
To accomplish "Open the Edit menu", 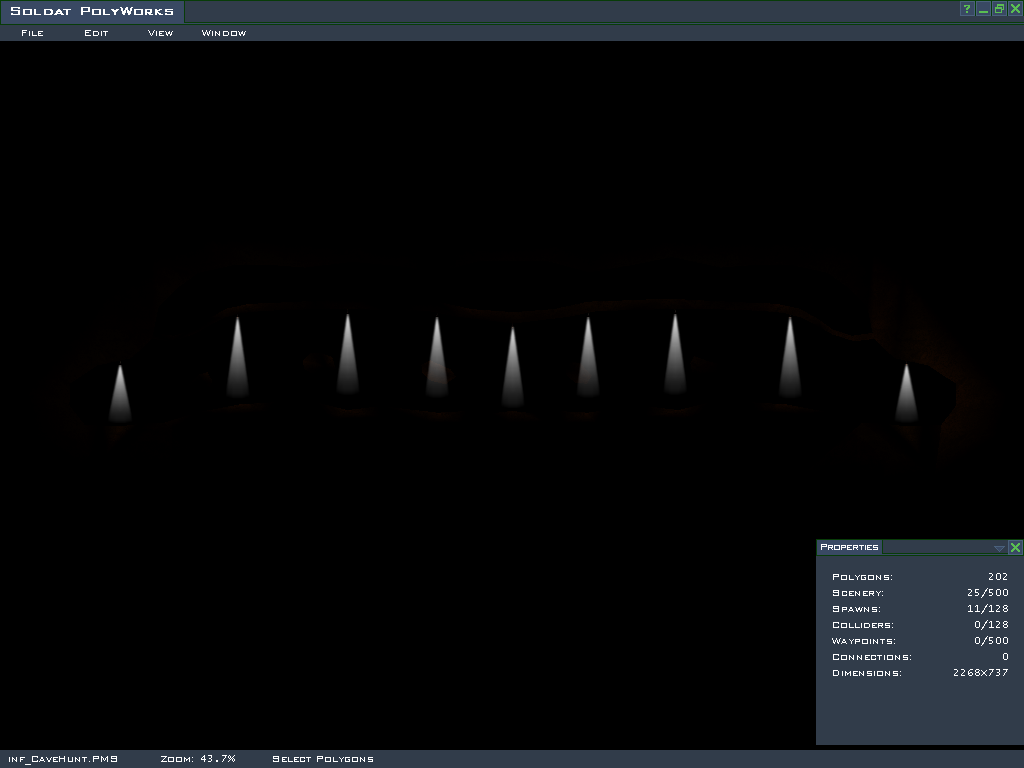I will click(96, 33).
